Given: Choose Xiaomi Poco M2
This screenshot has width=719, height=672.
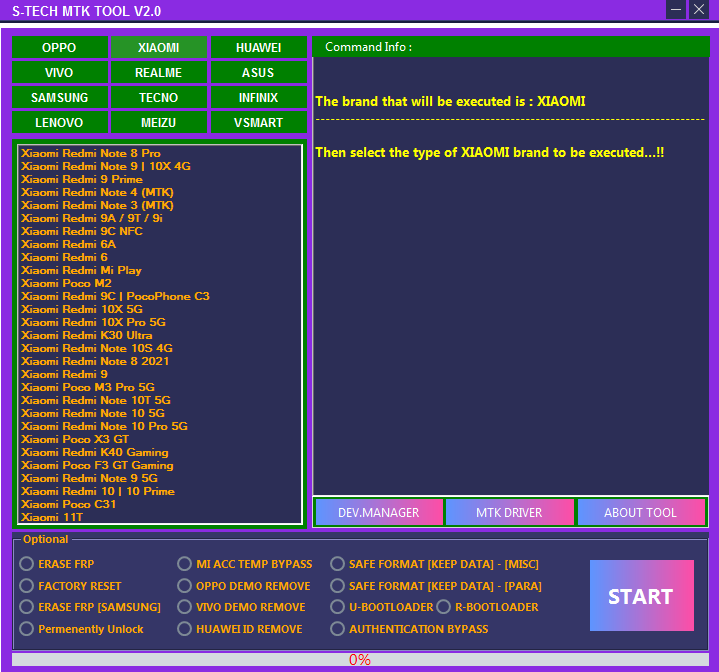Looking at the screenshot, I should click(x=160, y=283).
